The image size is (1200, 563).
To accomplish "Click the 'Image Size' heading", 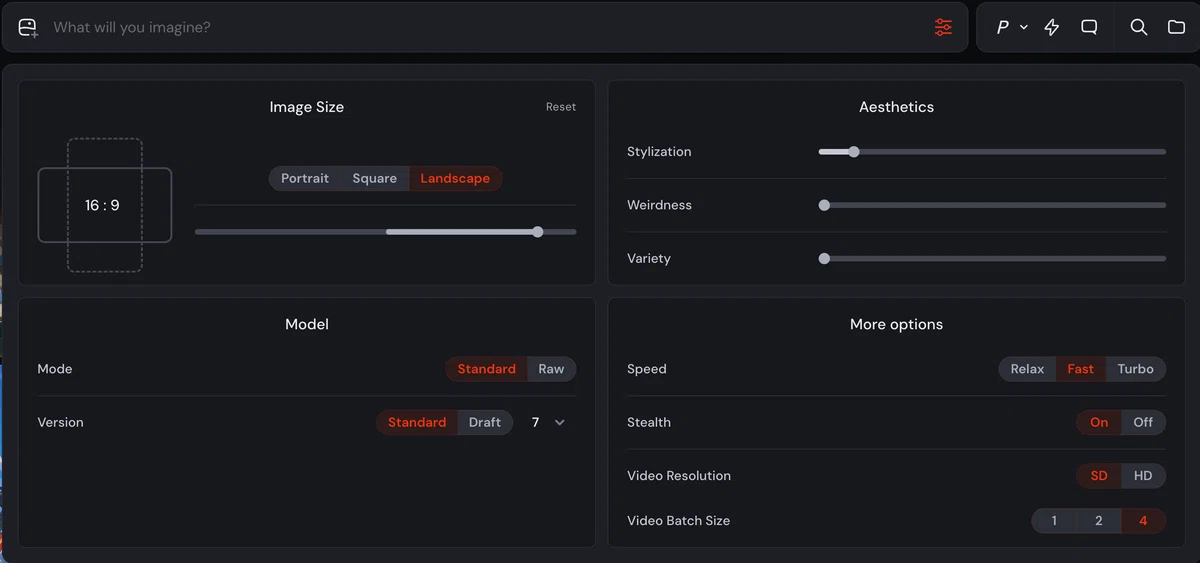I will coord(307,107).
